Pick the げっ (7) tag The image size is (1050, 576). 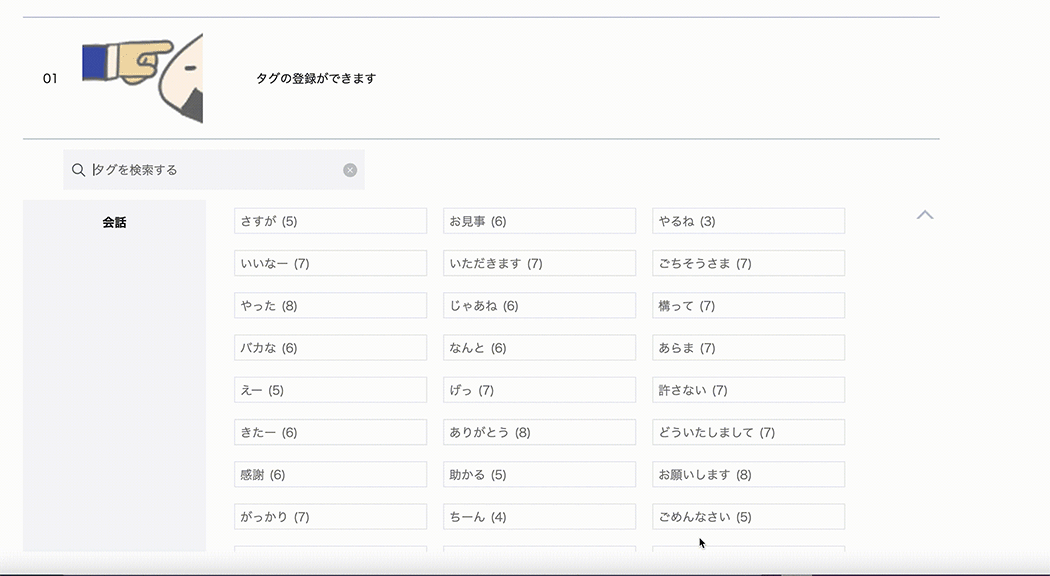coord(539,390)
